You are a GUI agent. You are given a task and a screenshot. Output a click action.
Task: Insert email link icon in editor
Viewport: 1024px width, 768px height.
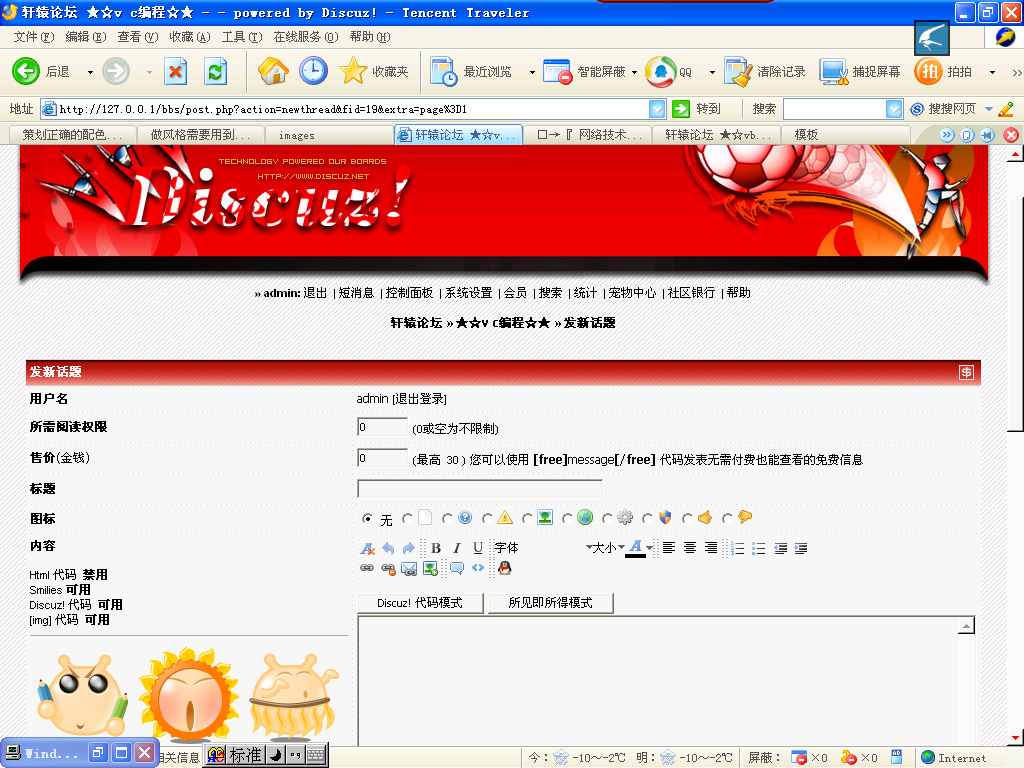click(x=409, y=569)
